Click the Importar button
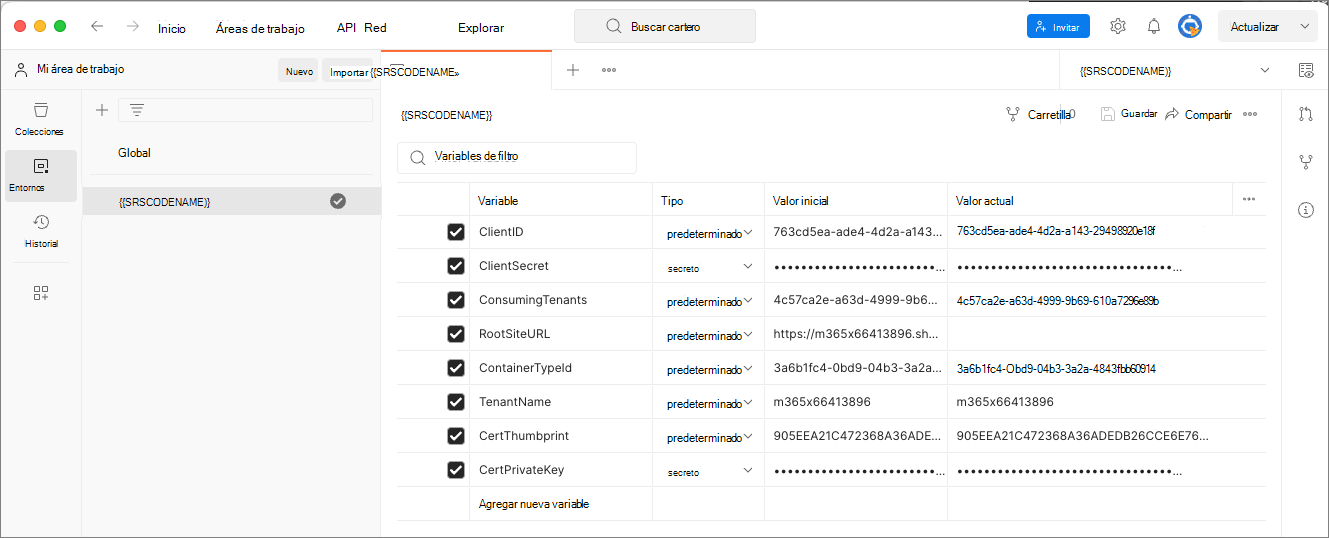 [348, 71]
